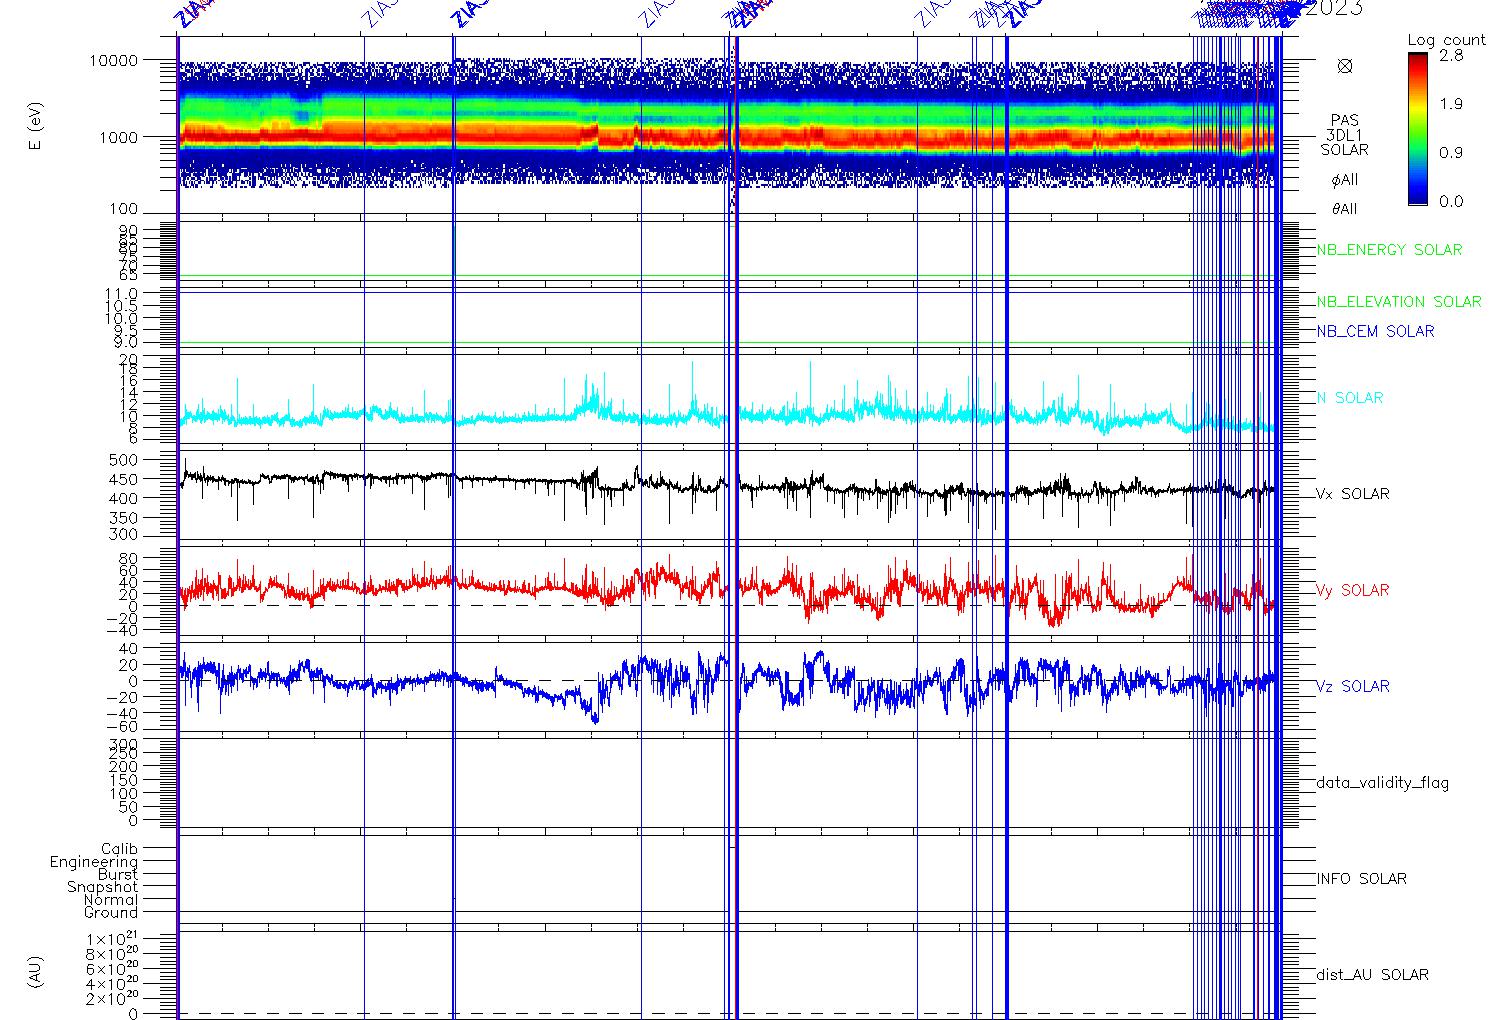
Task: Click the 'Snapshot' mode axis label
Action: (103, 887)
